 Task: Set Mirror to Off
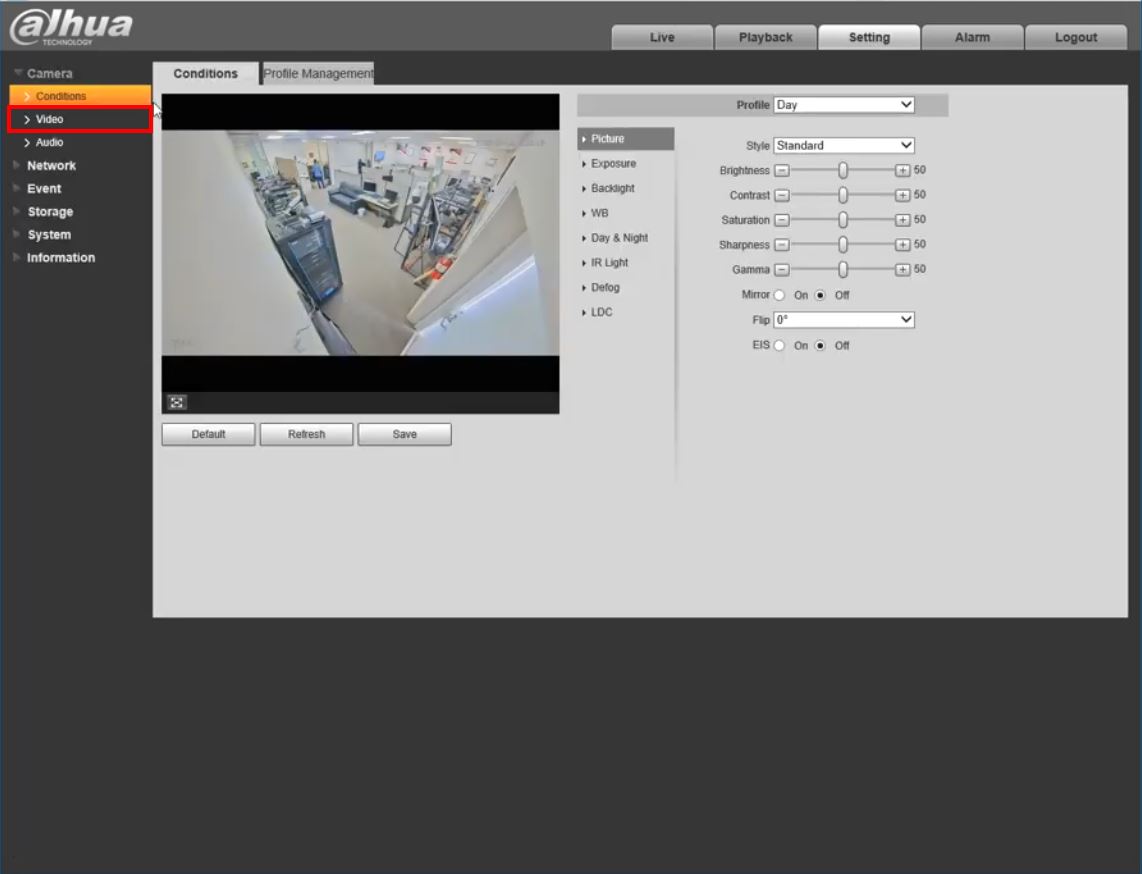820,295
